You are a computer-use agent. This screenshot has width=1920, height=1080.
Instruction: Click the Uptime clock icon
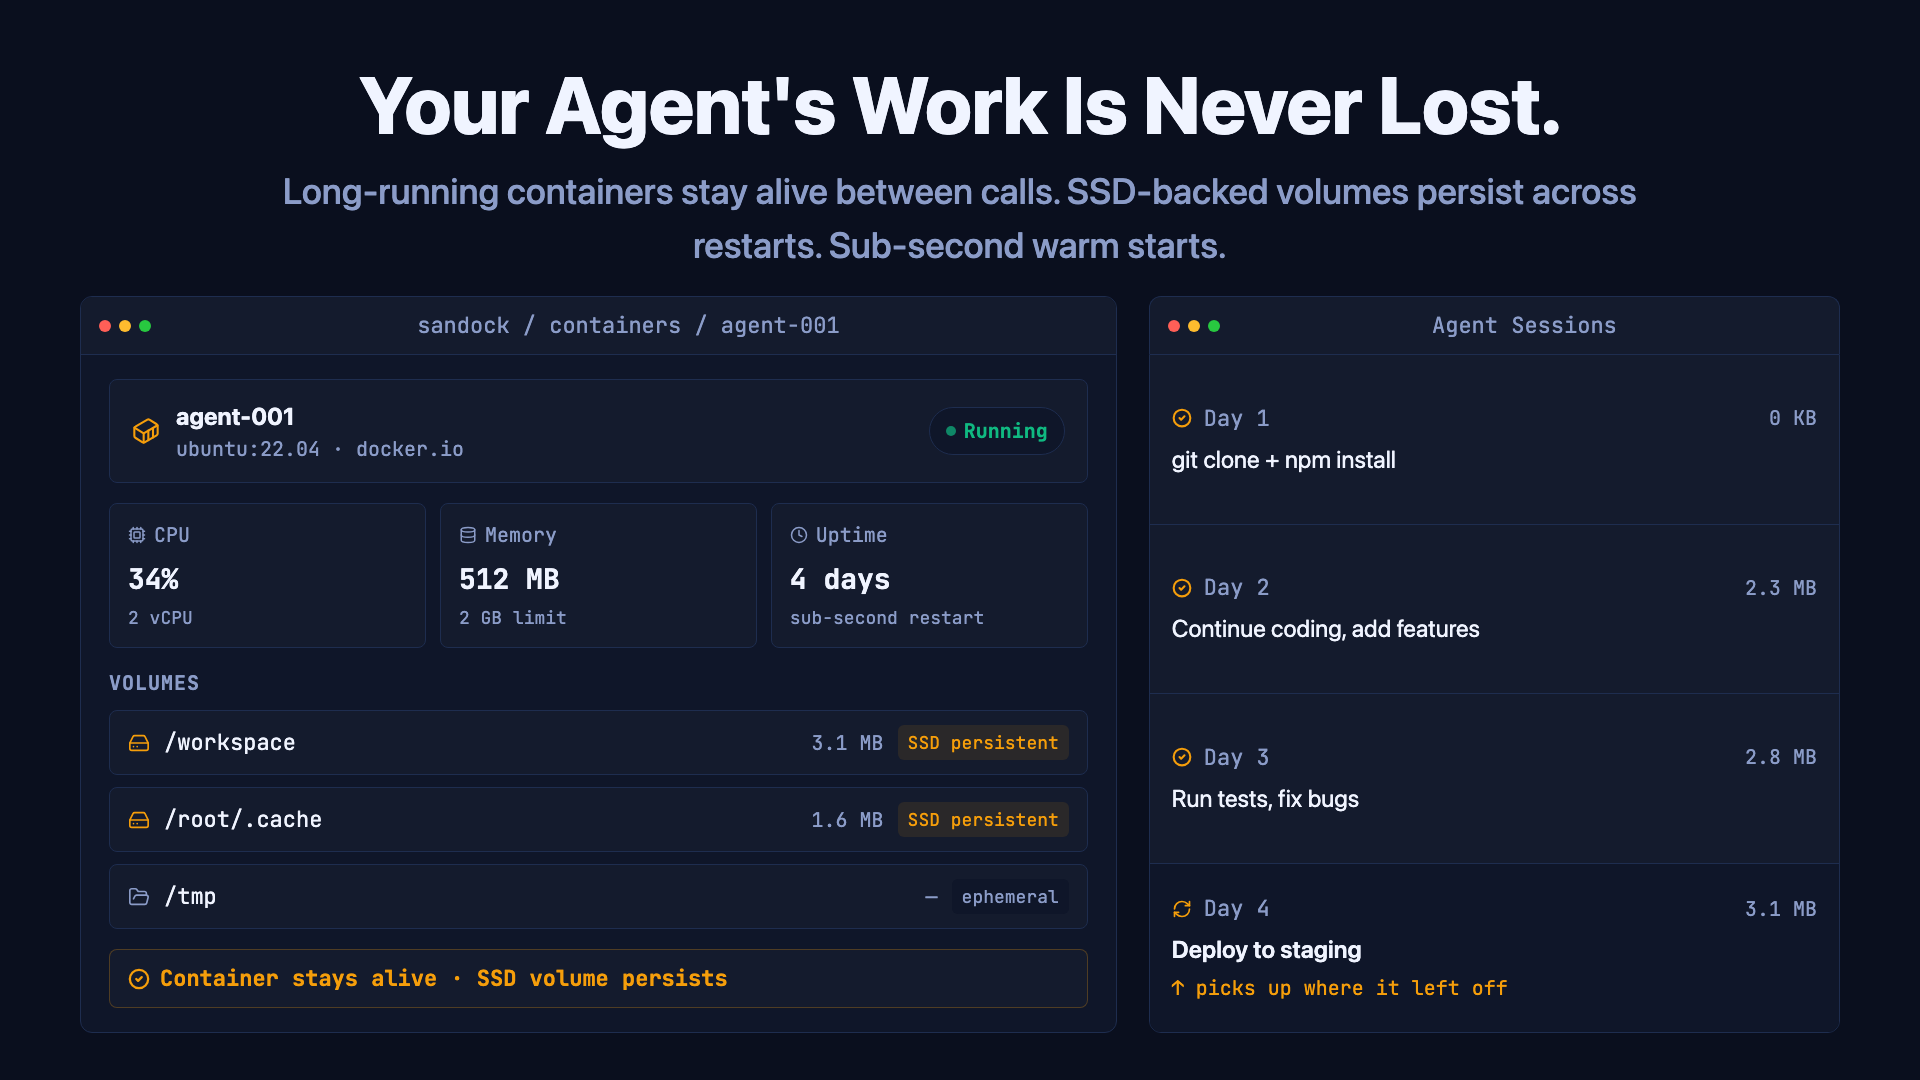pos(799,535)
